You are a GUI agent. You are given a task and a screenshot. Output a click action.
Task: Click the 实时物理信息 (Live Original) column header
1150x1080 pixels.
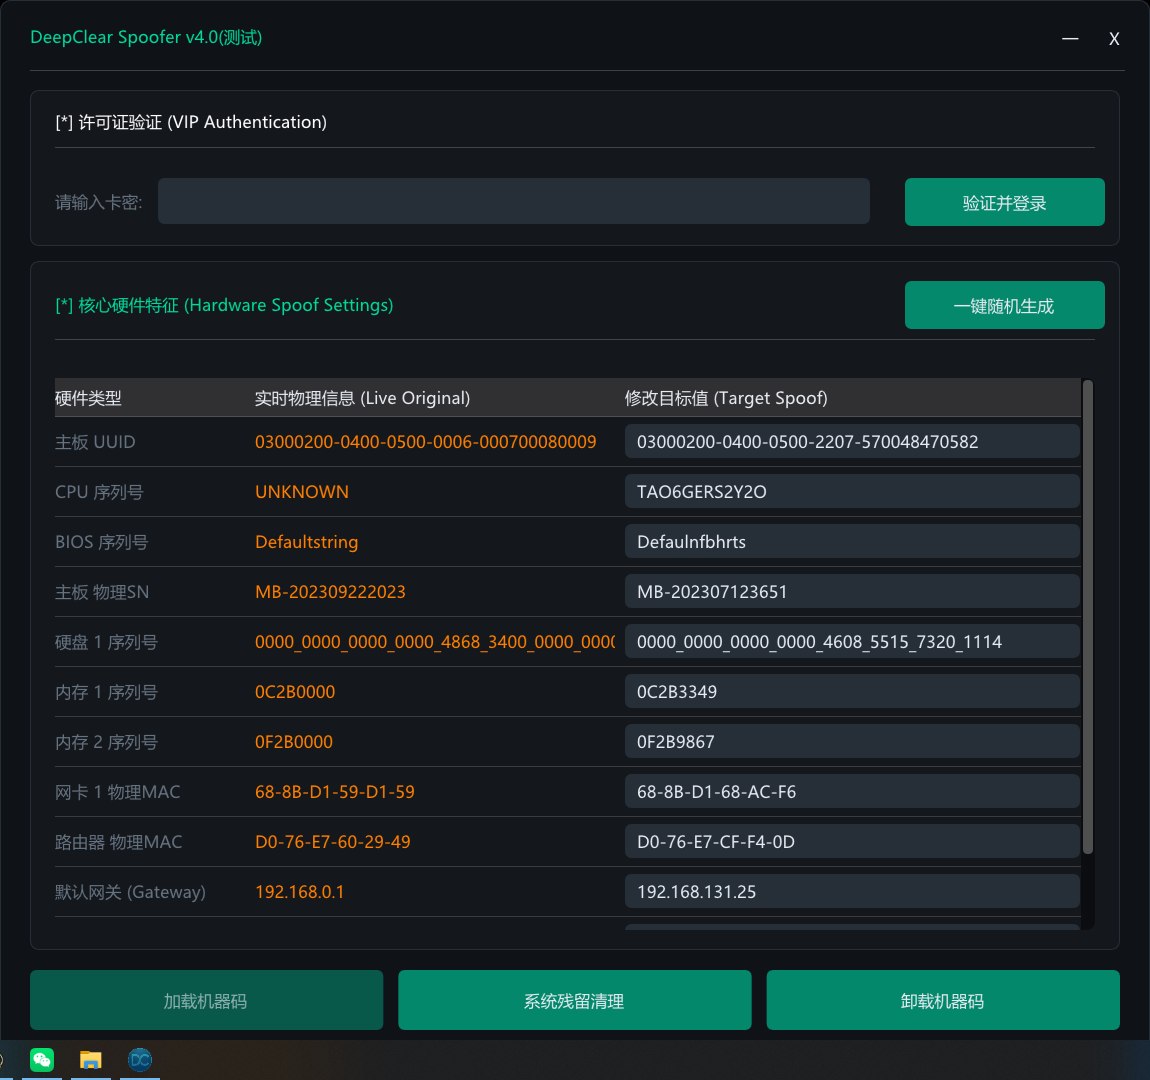click(x=362, y=398)
